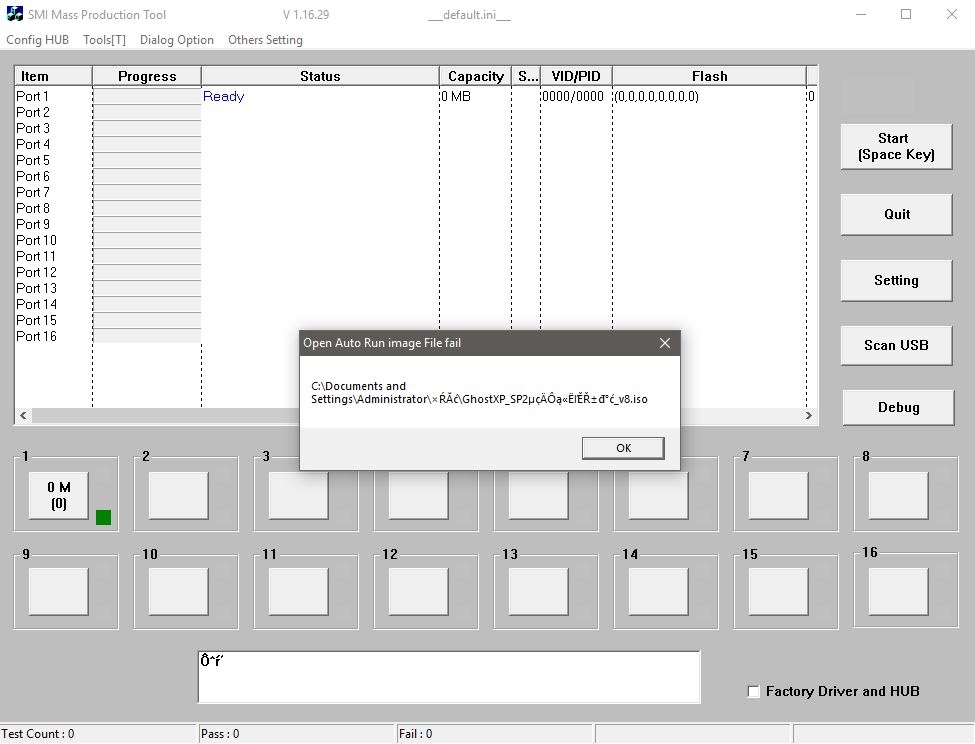Click port slot 2 button

[x=178, y=495]
